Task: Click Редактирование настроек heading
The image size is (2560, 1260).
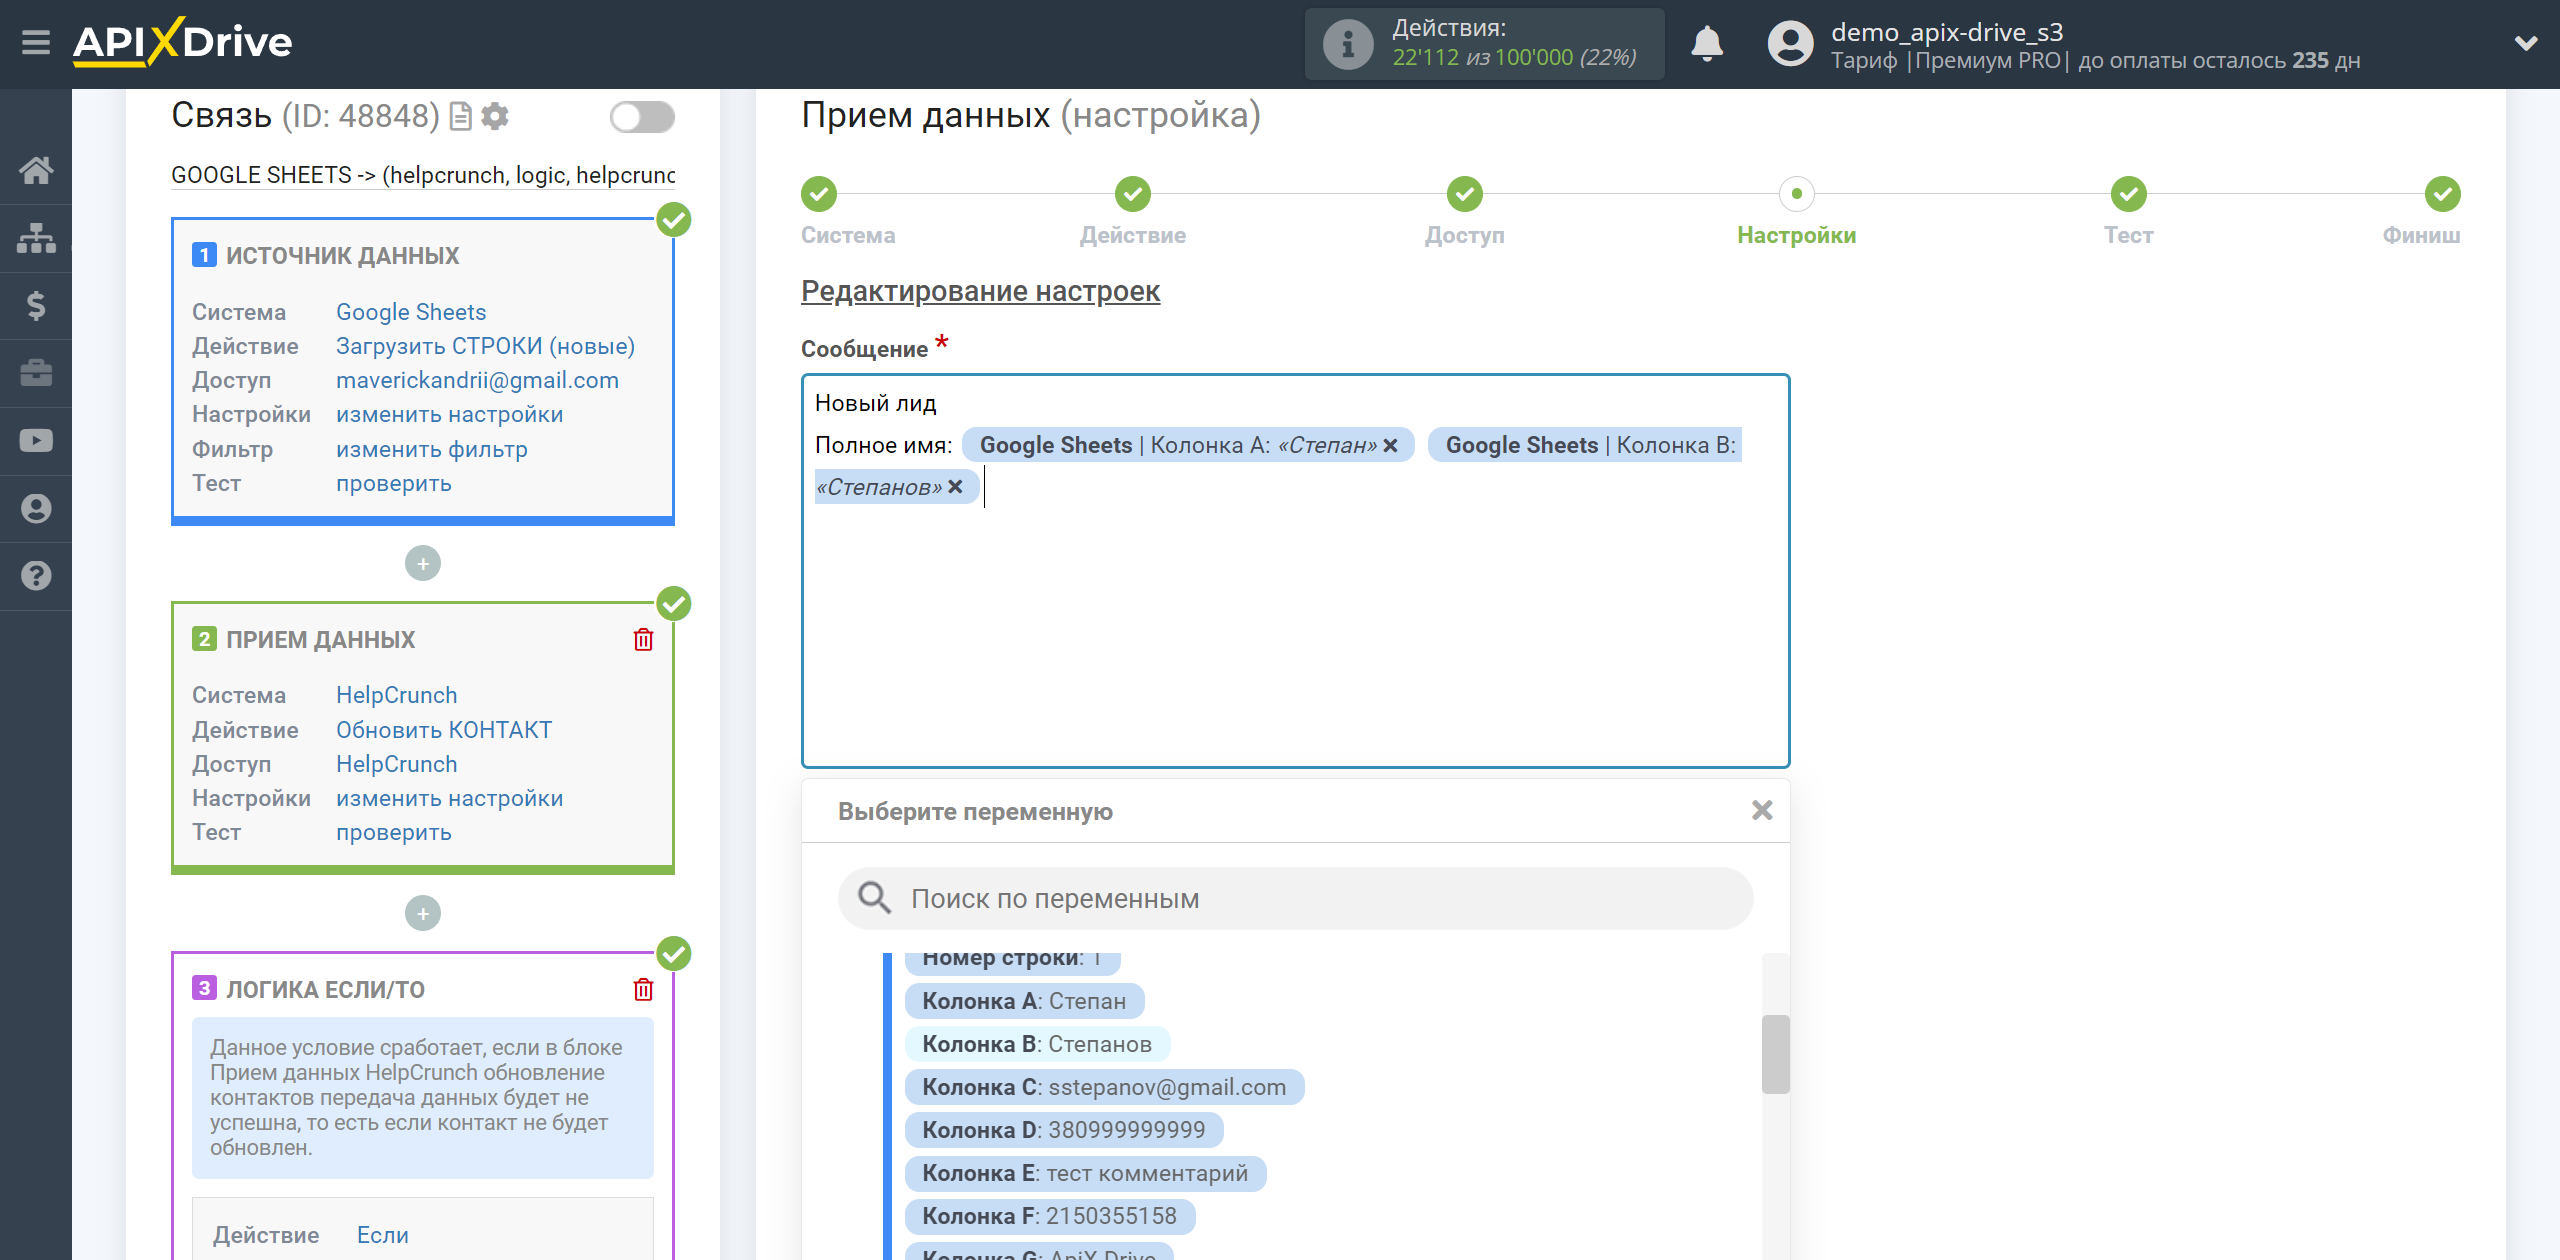Action: (x=980, y=291)
